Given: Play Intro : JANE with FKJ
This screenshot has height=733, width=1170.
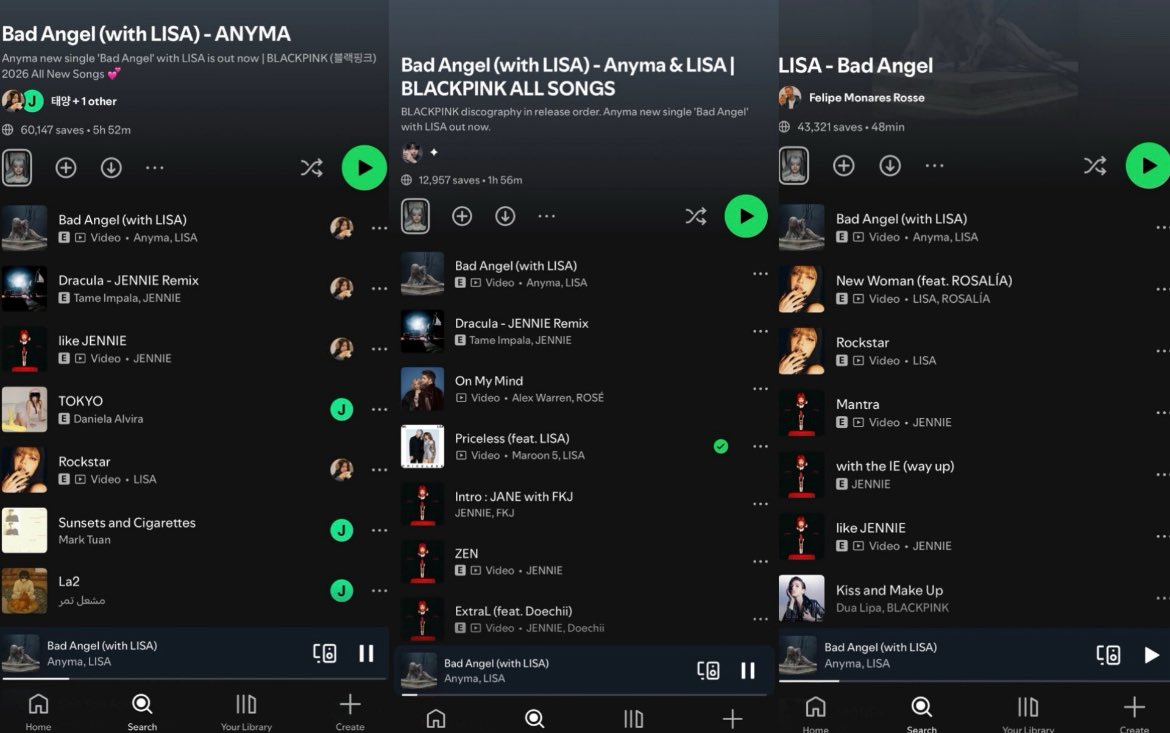Looking at the screenshot, I should coord(584,504).
